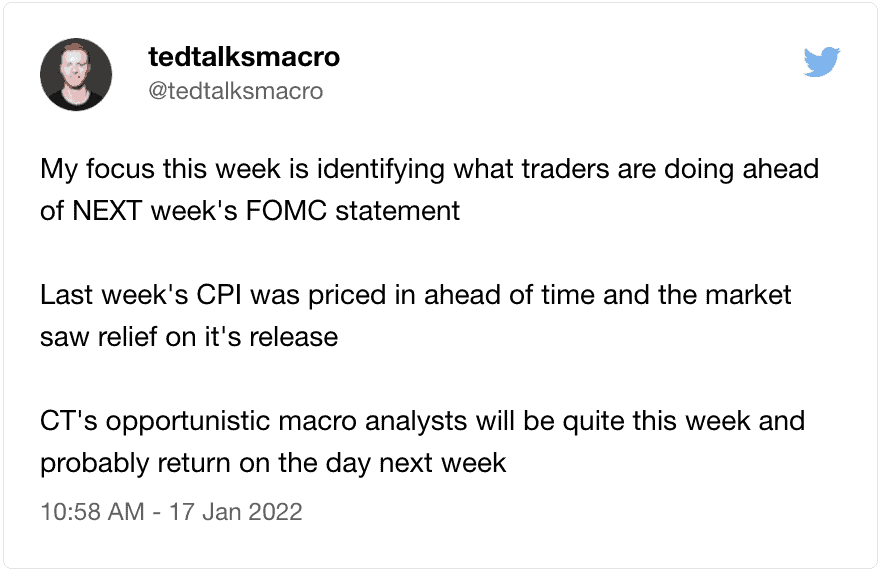Click the capitalized word NEXT

(107, 211)
